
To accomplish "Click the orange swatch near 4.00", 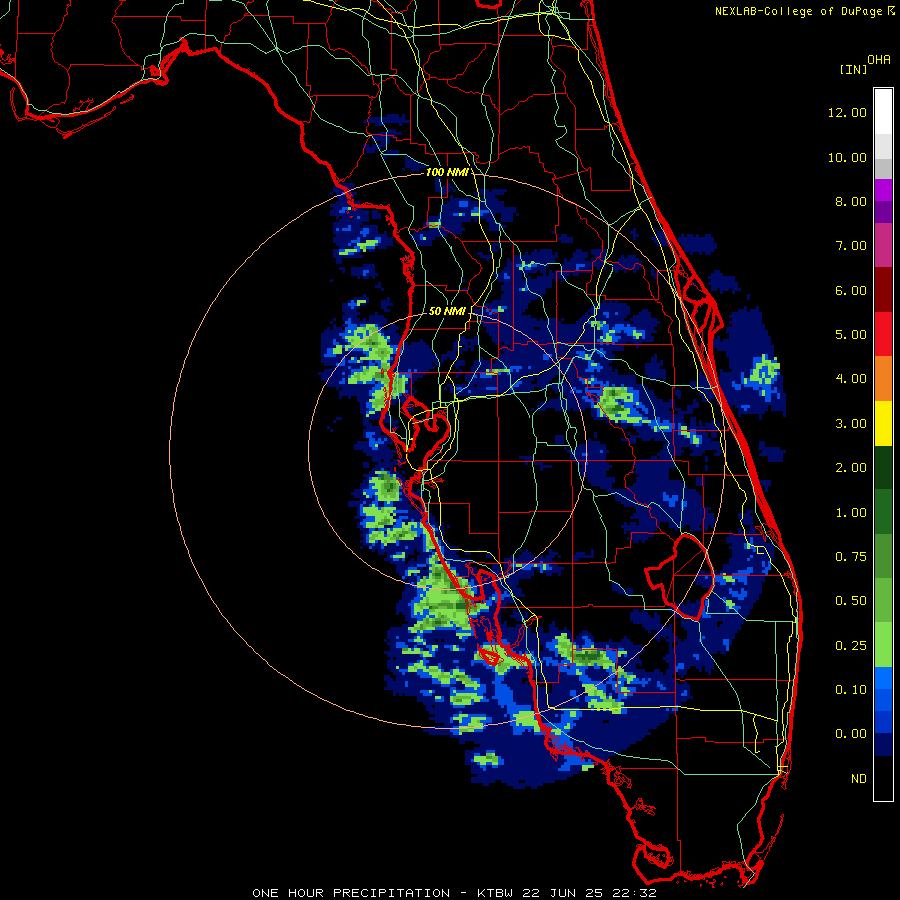I will click(883, 378).
